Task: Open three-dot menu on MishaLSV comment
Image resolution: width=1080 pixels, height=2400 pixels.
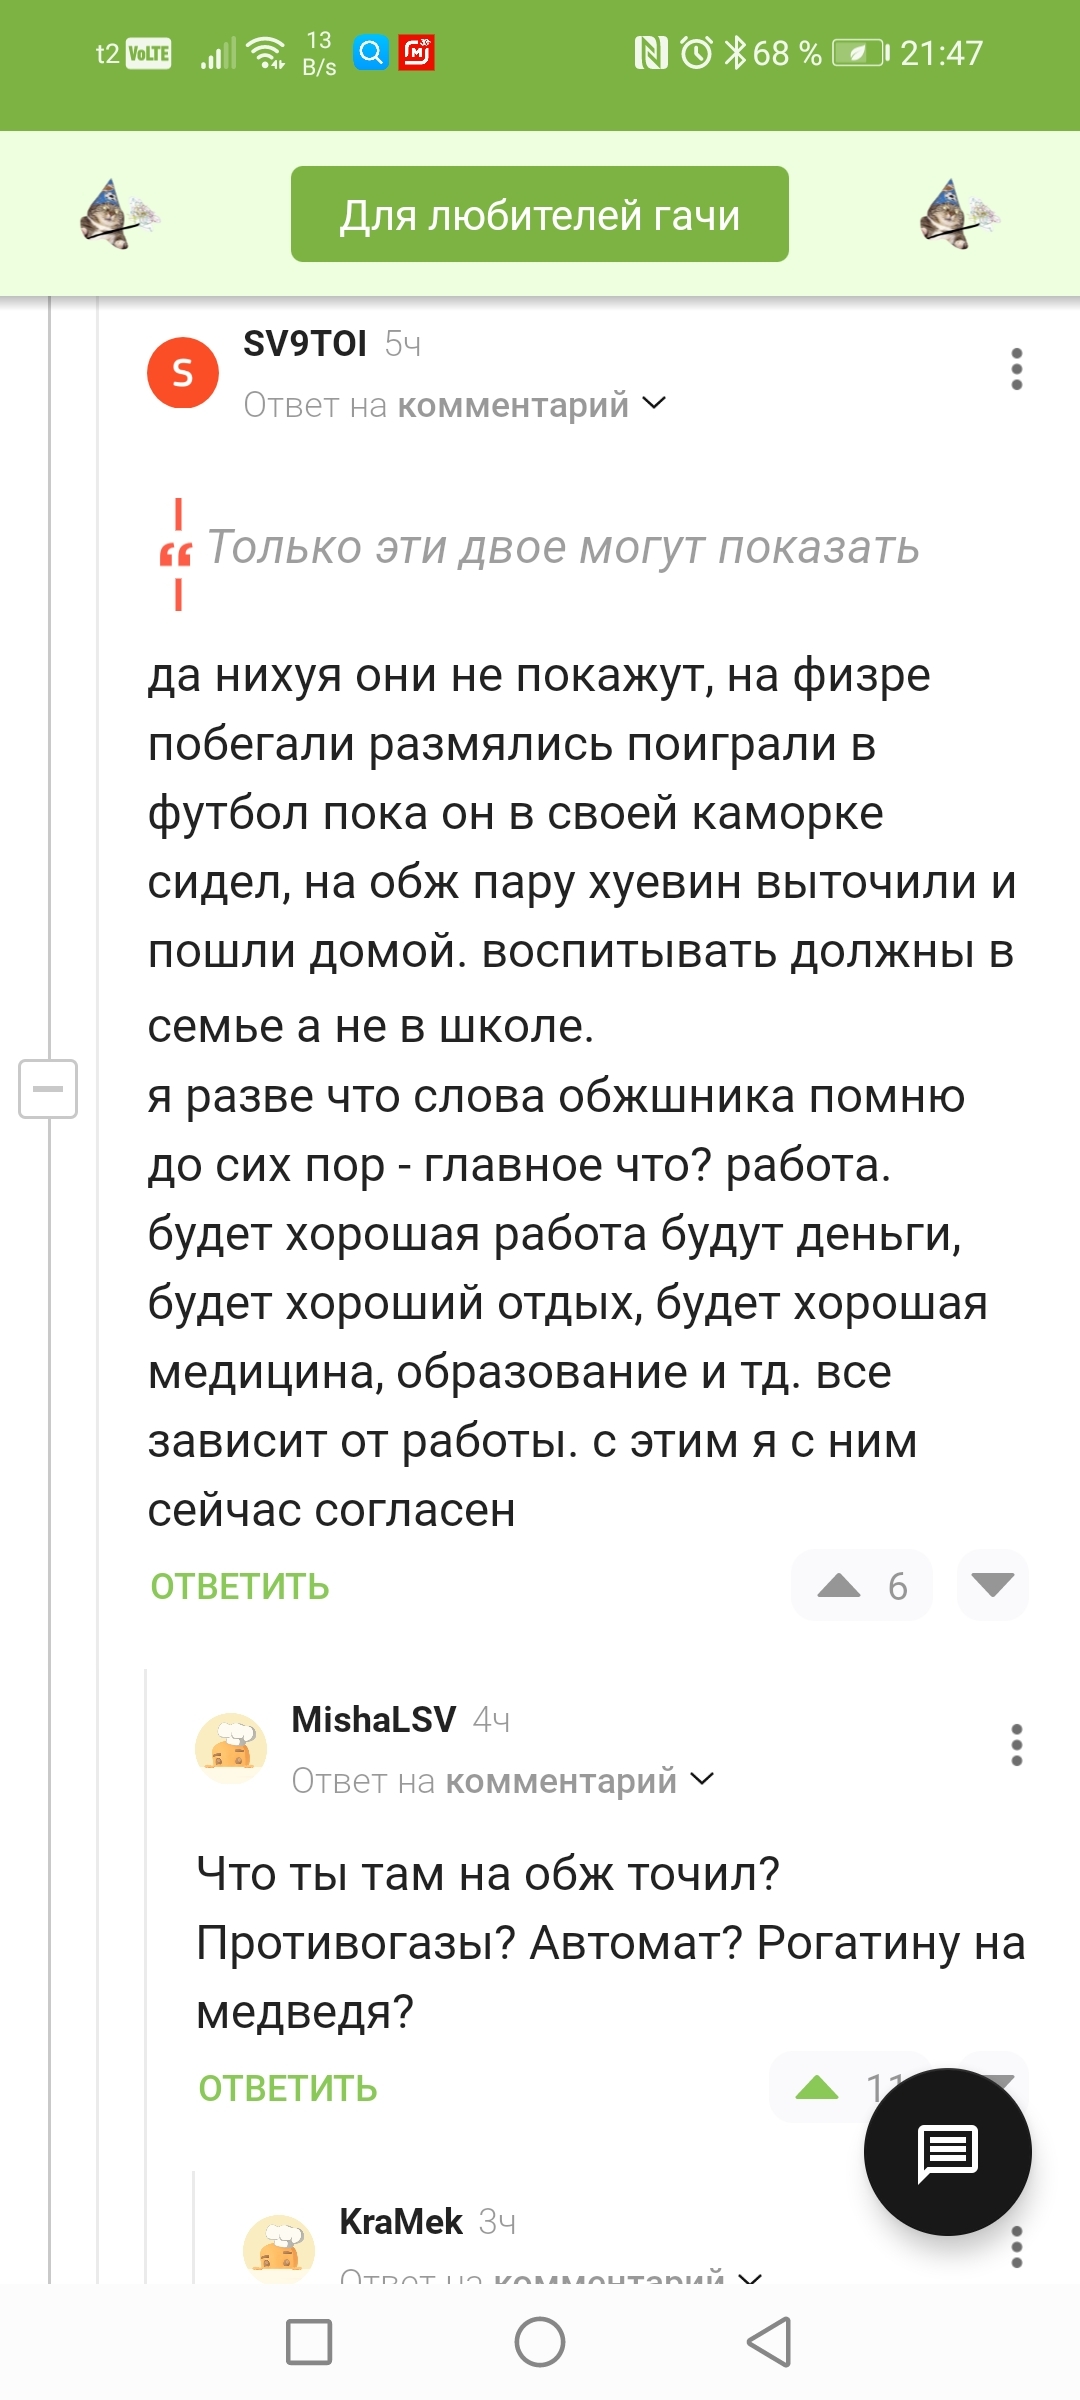Action: (1016, 1745)
